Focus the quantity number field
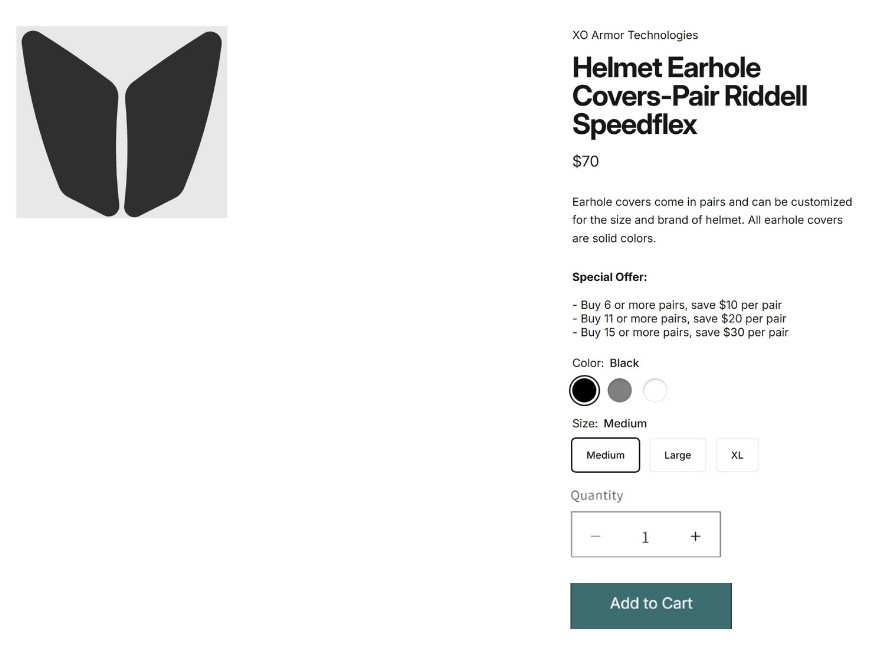Viewport: 887px width, 650px height. [645, 537]
